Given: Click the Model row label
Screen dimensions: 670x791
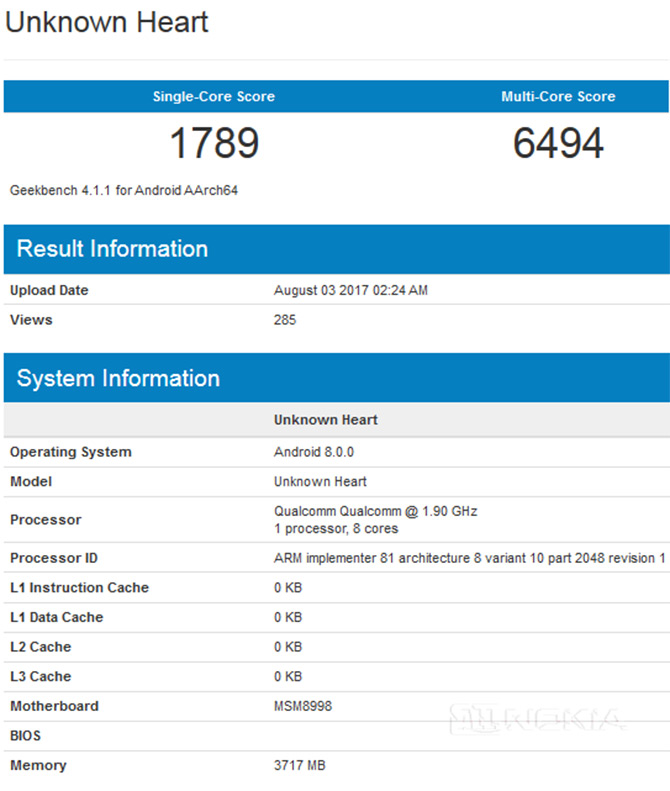Looking at the screenshot, I should pos(31,481).
